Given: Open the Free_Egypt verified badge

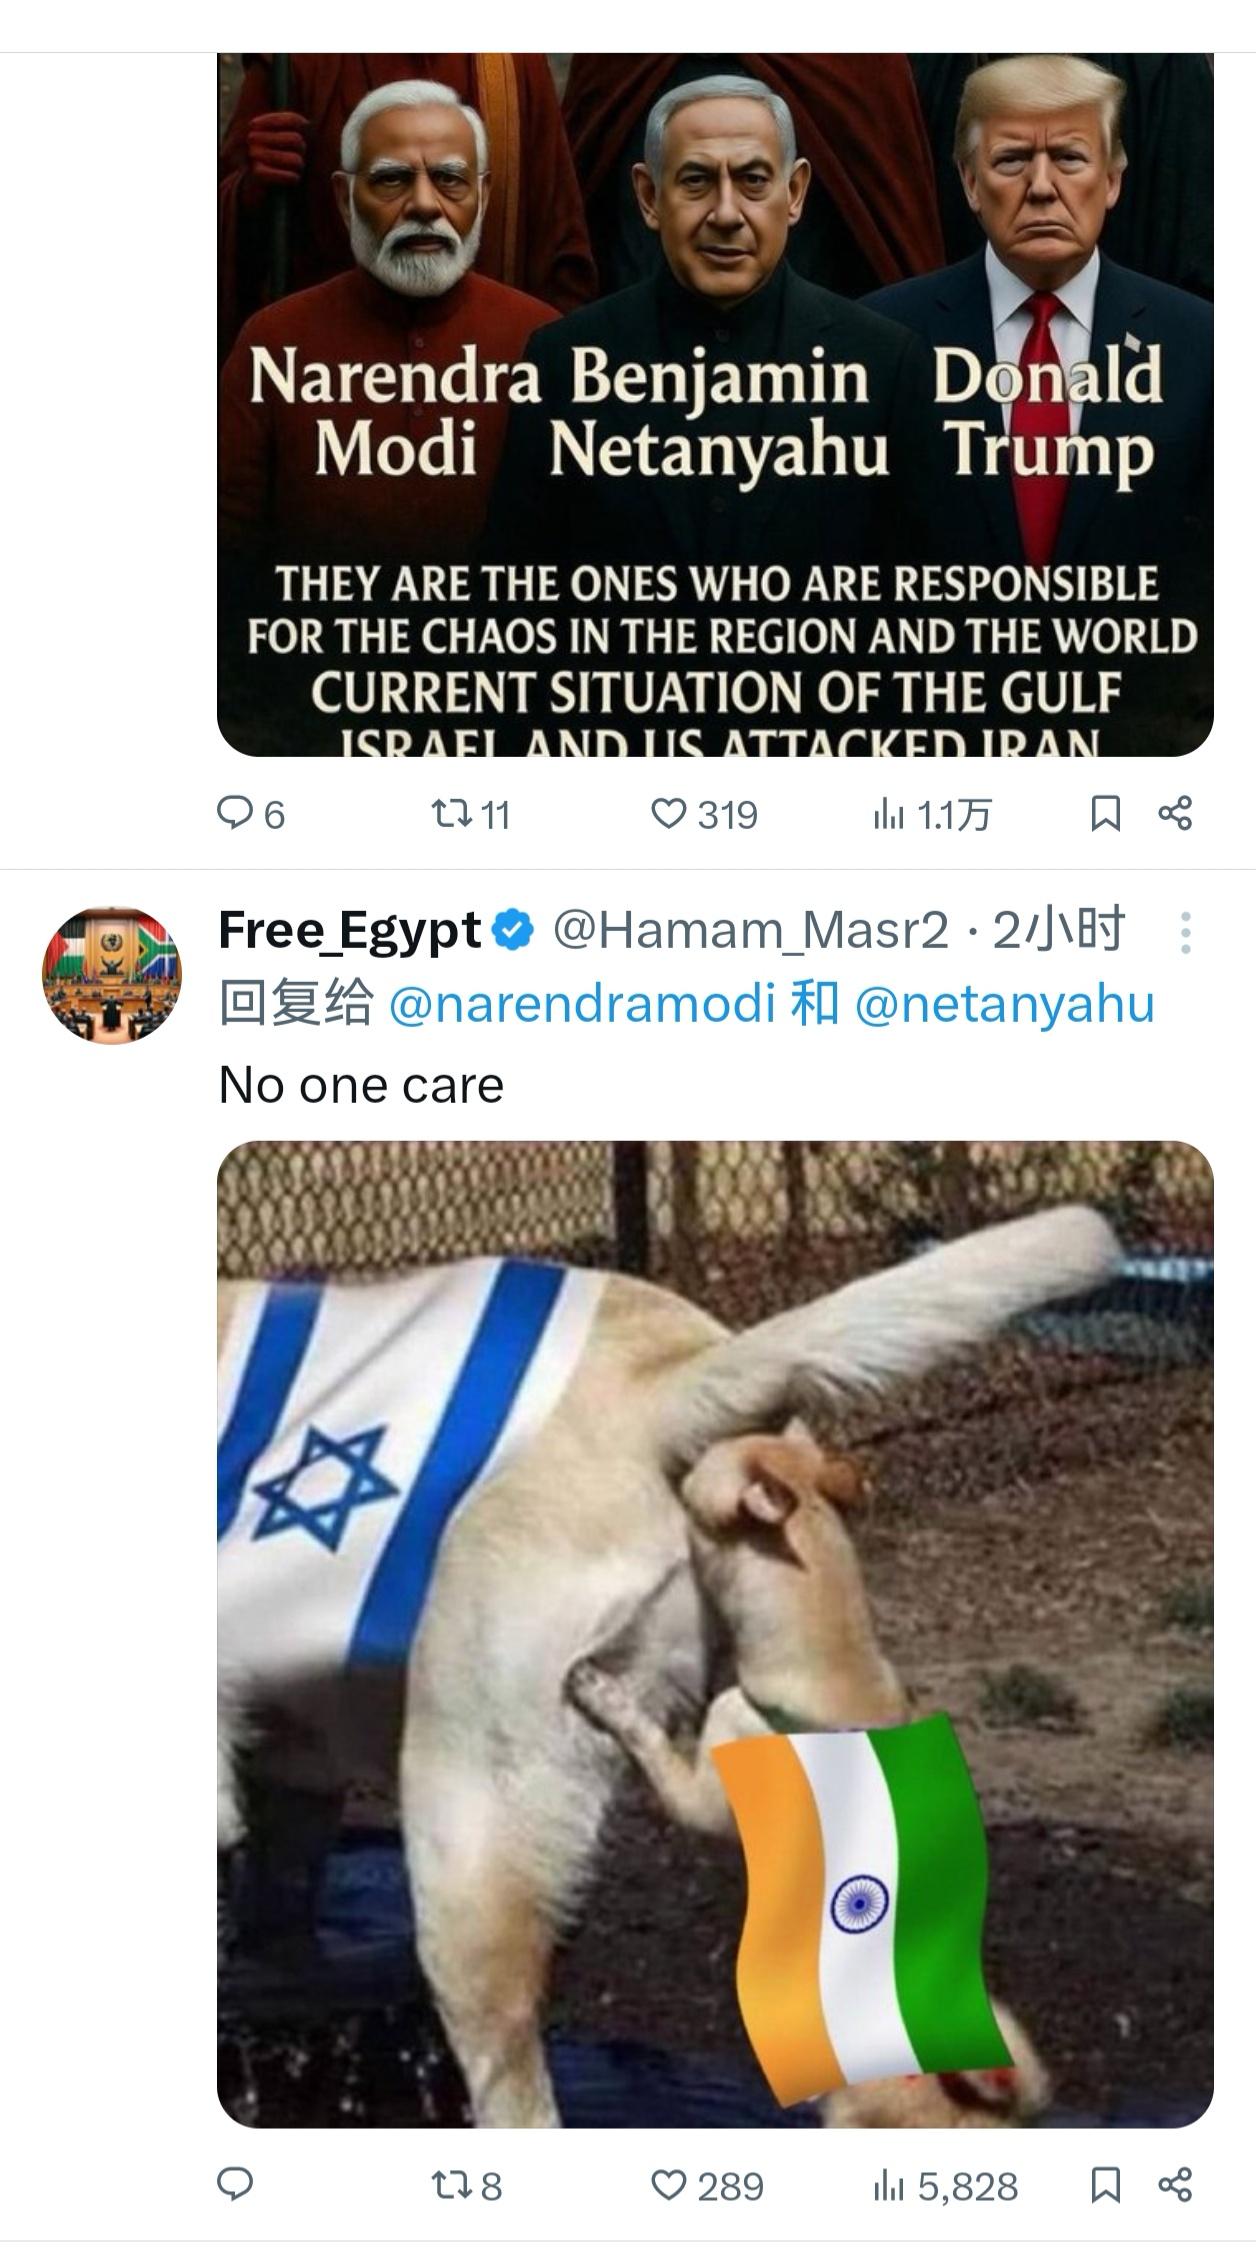Looking at the screenshot, I should 515,931.
